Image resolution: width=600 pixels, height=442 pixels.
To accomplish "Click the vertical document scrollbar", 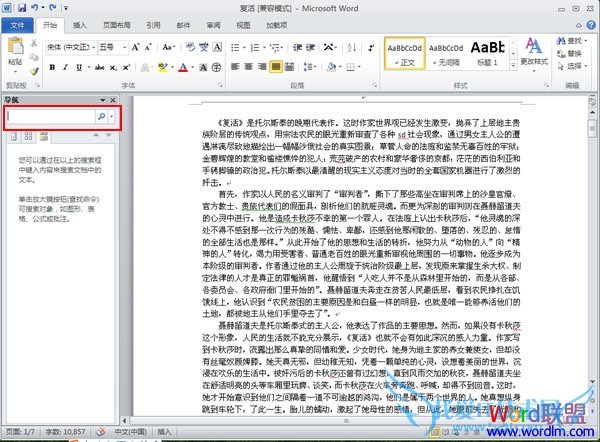I will click(x=592, y=249).
